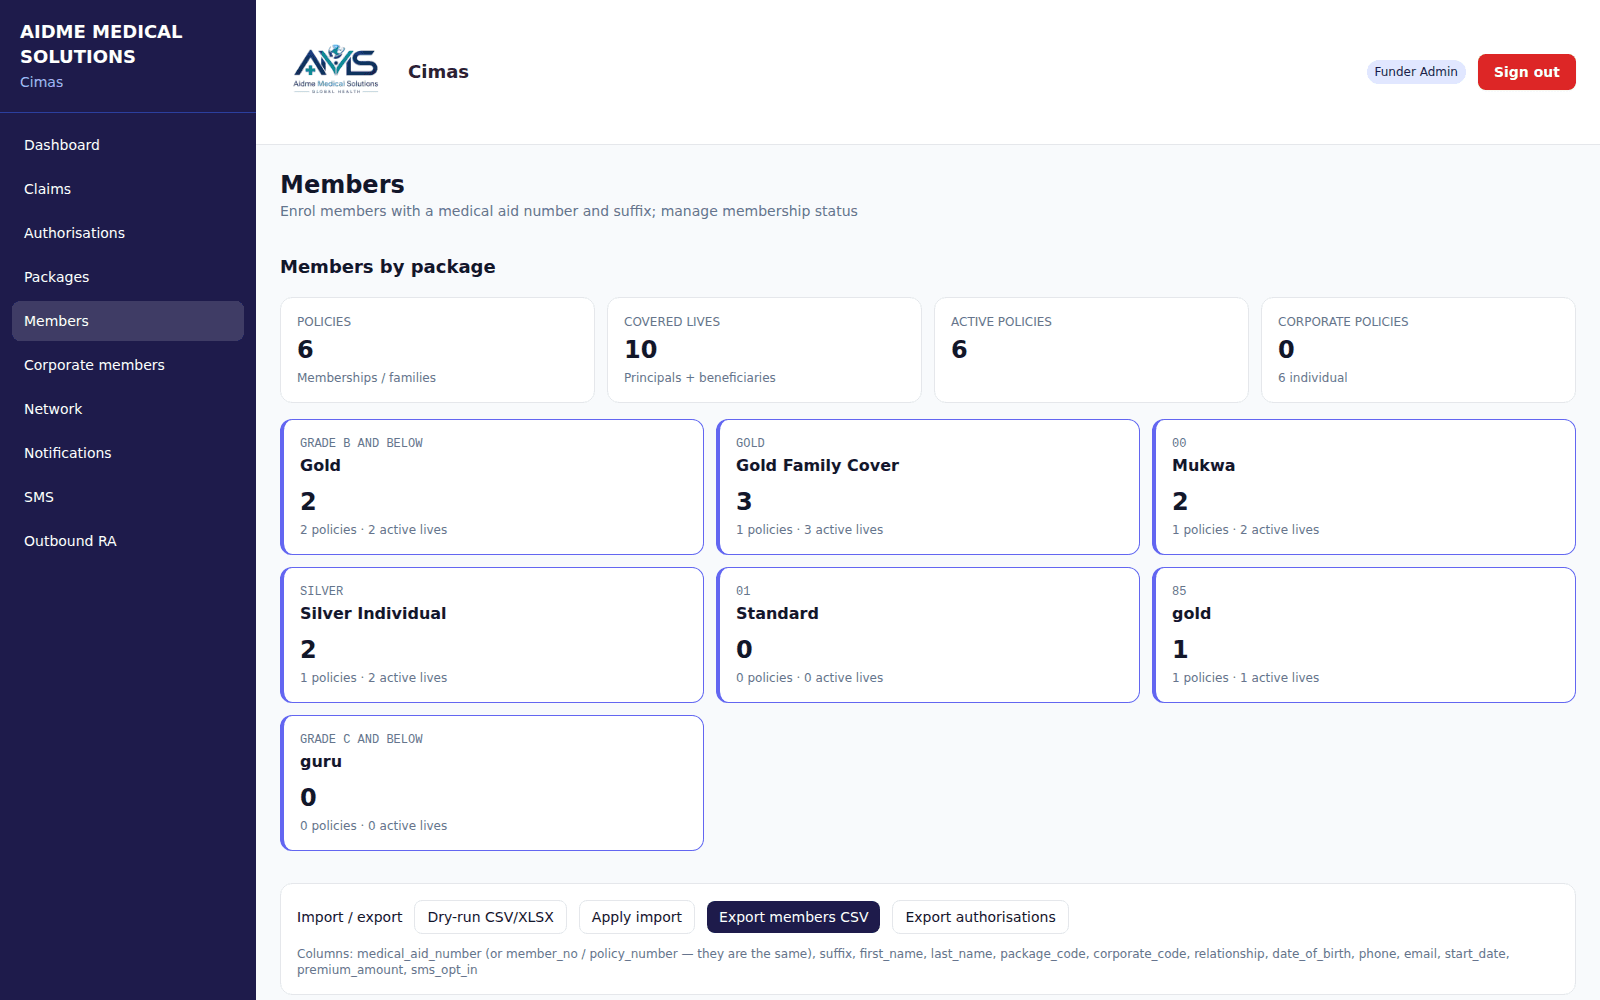Go to Network in sidebar
Viewport: 1600px width, 1000px height.
click(x=128, y=409)
